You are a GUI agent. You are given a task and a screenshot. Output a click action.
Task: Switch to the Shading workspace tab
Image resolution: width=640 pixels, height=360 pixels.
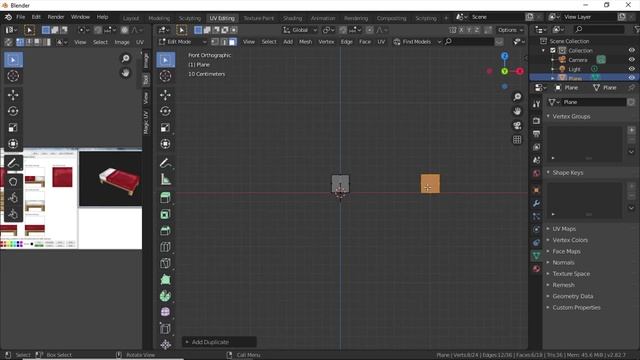click(x=292, y=18)
